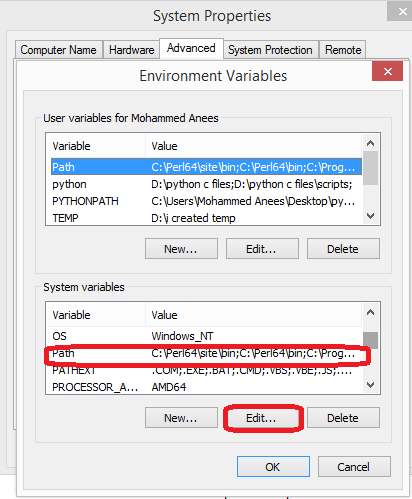Click scroll-down arrow in system variables list

pyautogui.click(x=370, y=385)
